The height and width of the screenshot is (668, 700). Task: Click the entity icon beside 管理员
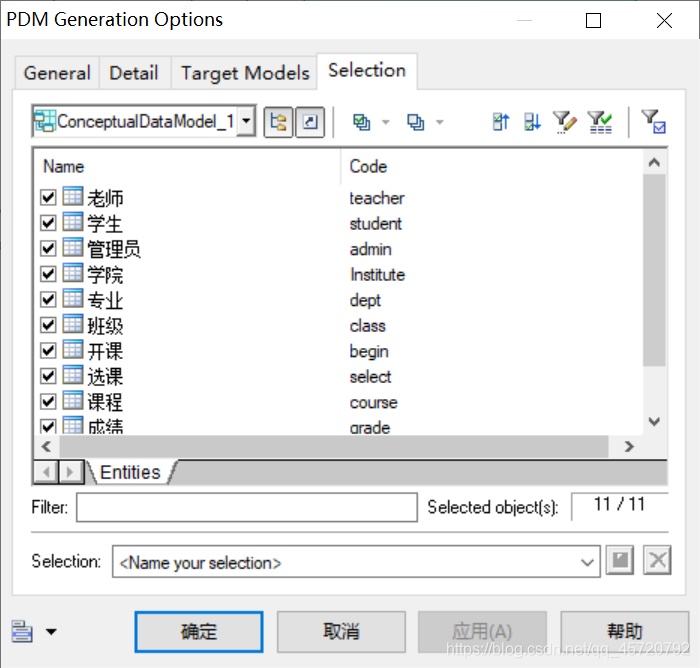click(72, 247)
